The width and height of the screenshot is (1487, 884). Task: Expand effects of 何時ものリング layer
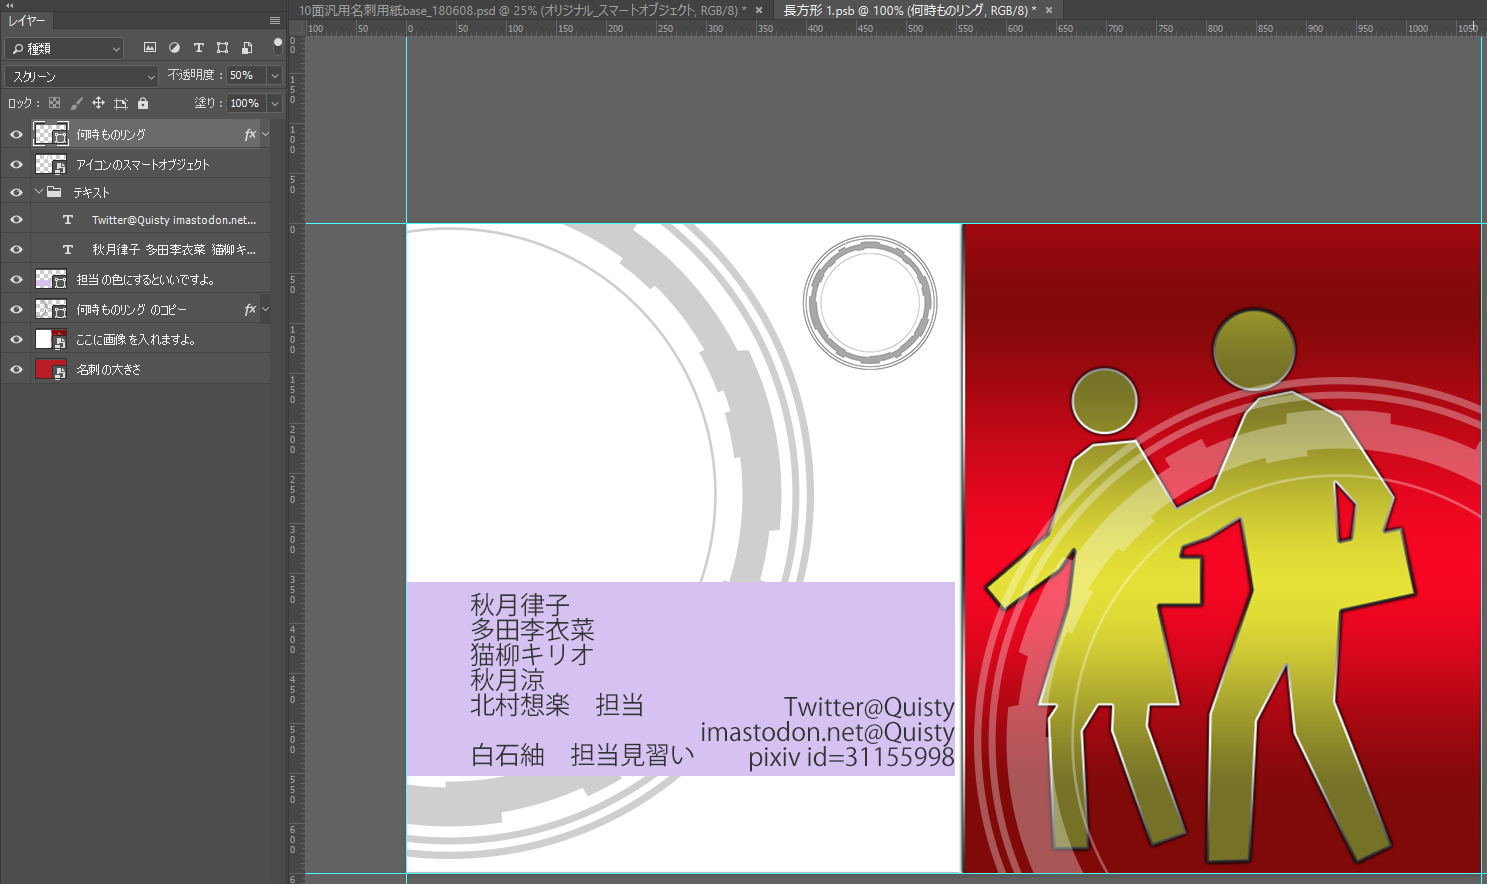click(x=265, y=134)
